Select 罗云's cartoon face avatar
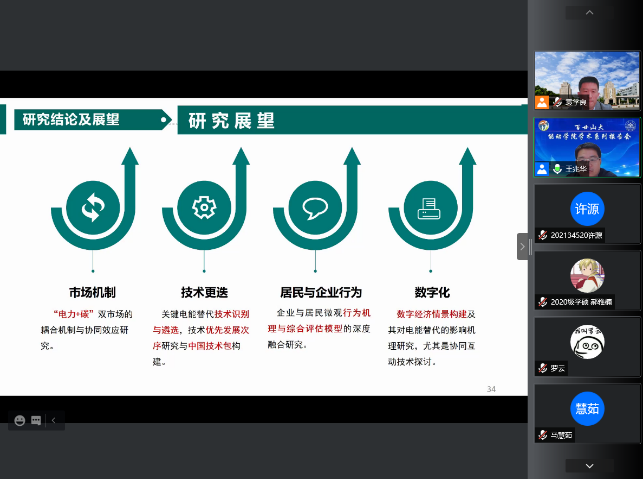Viewport: 643px width, 479px height. [x=586, y=341]
